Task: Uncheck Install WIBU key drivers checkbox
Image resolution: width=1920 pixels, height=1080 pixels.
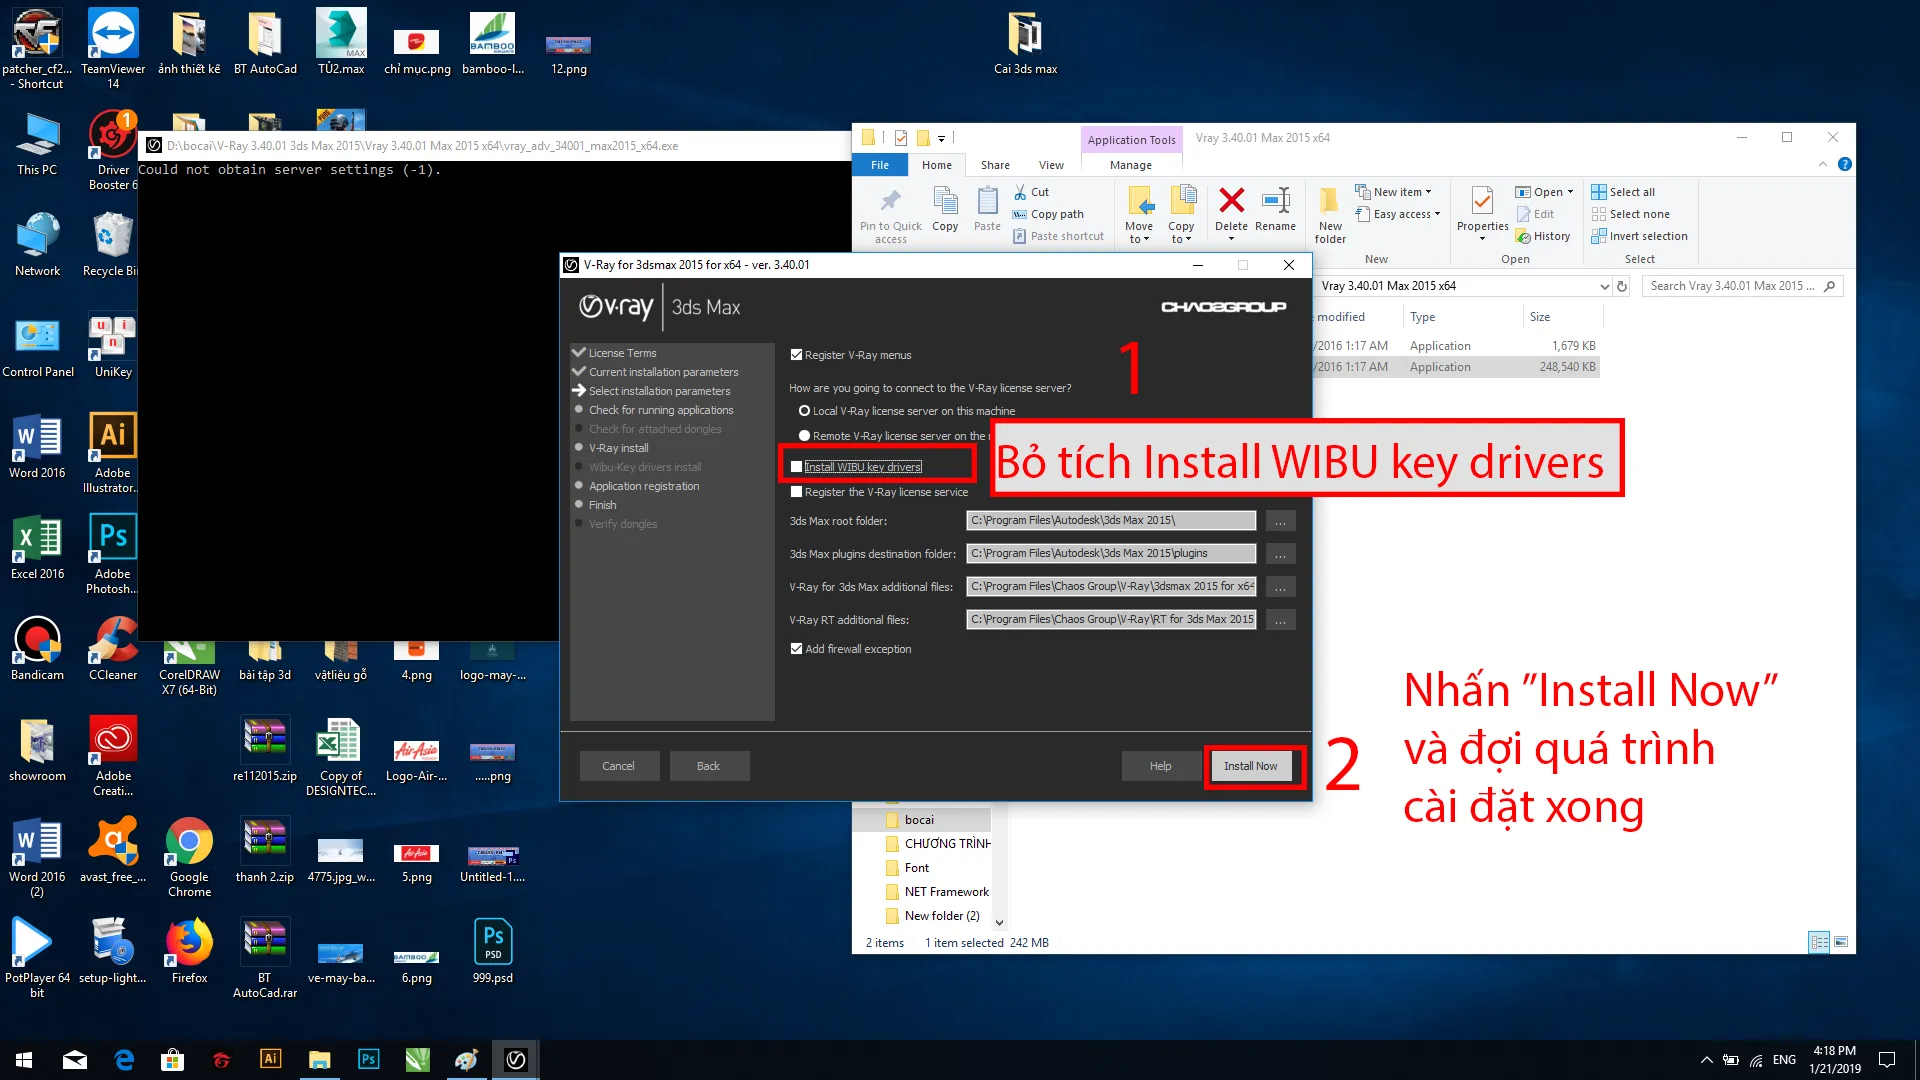Action: pyautogui.click(x=797, y=467)
